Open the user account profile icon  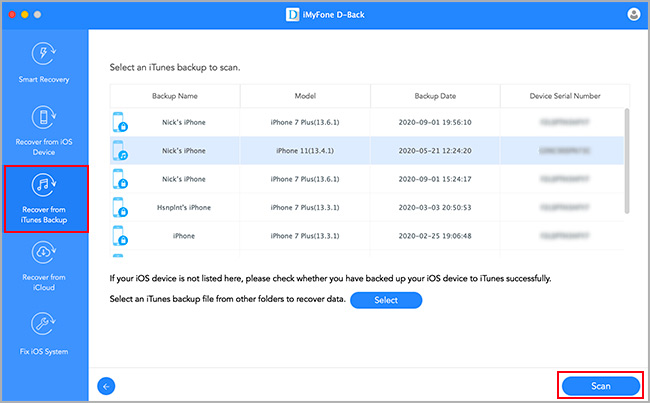(x=633, y=15)
